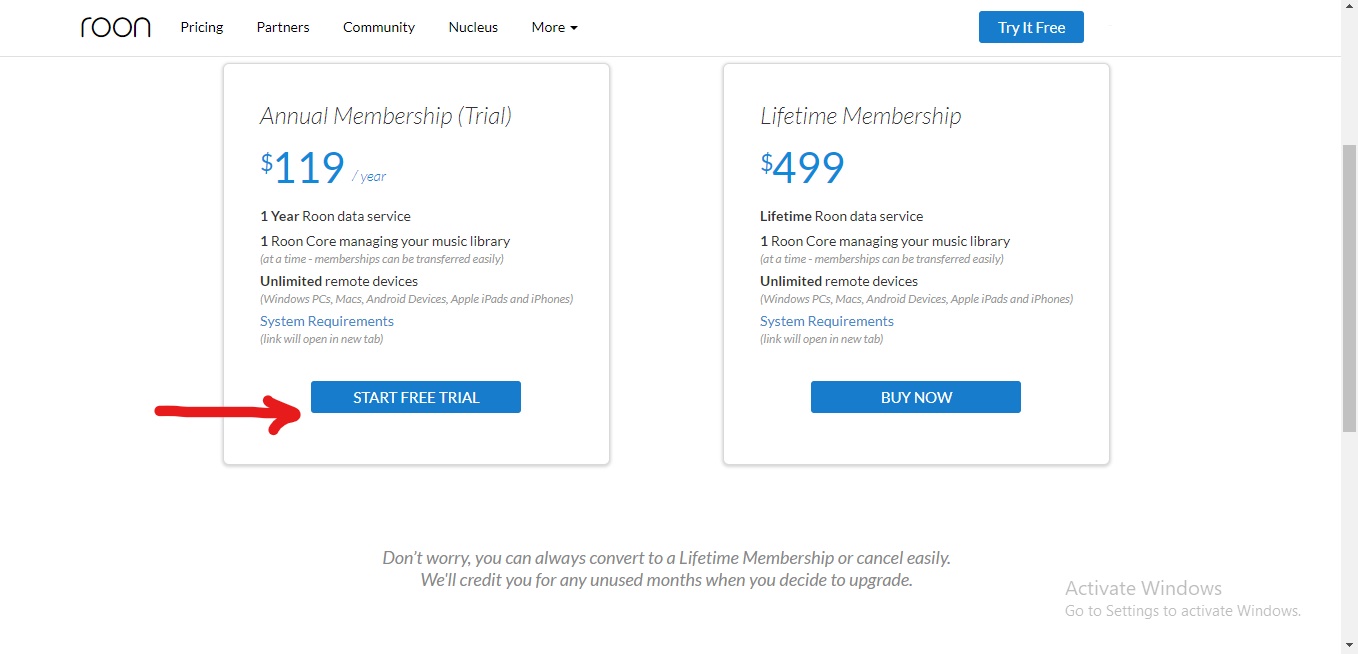The image size is (1358, 654).
Task: Click the $499 lifetime price
Action: 803,168
